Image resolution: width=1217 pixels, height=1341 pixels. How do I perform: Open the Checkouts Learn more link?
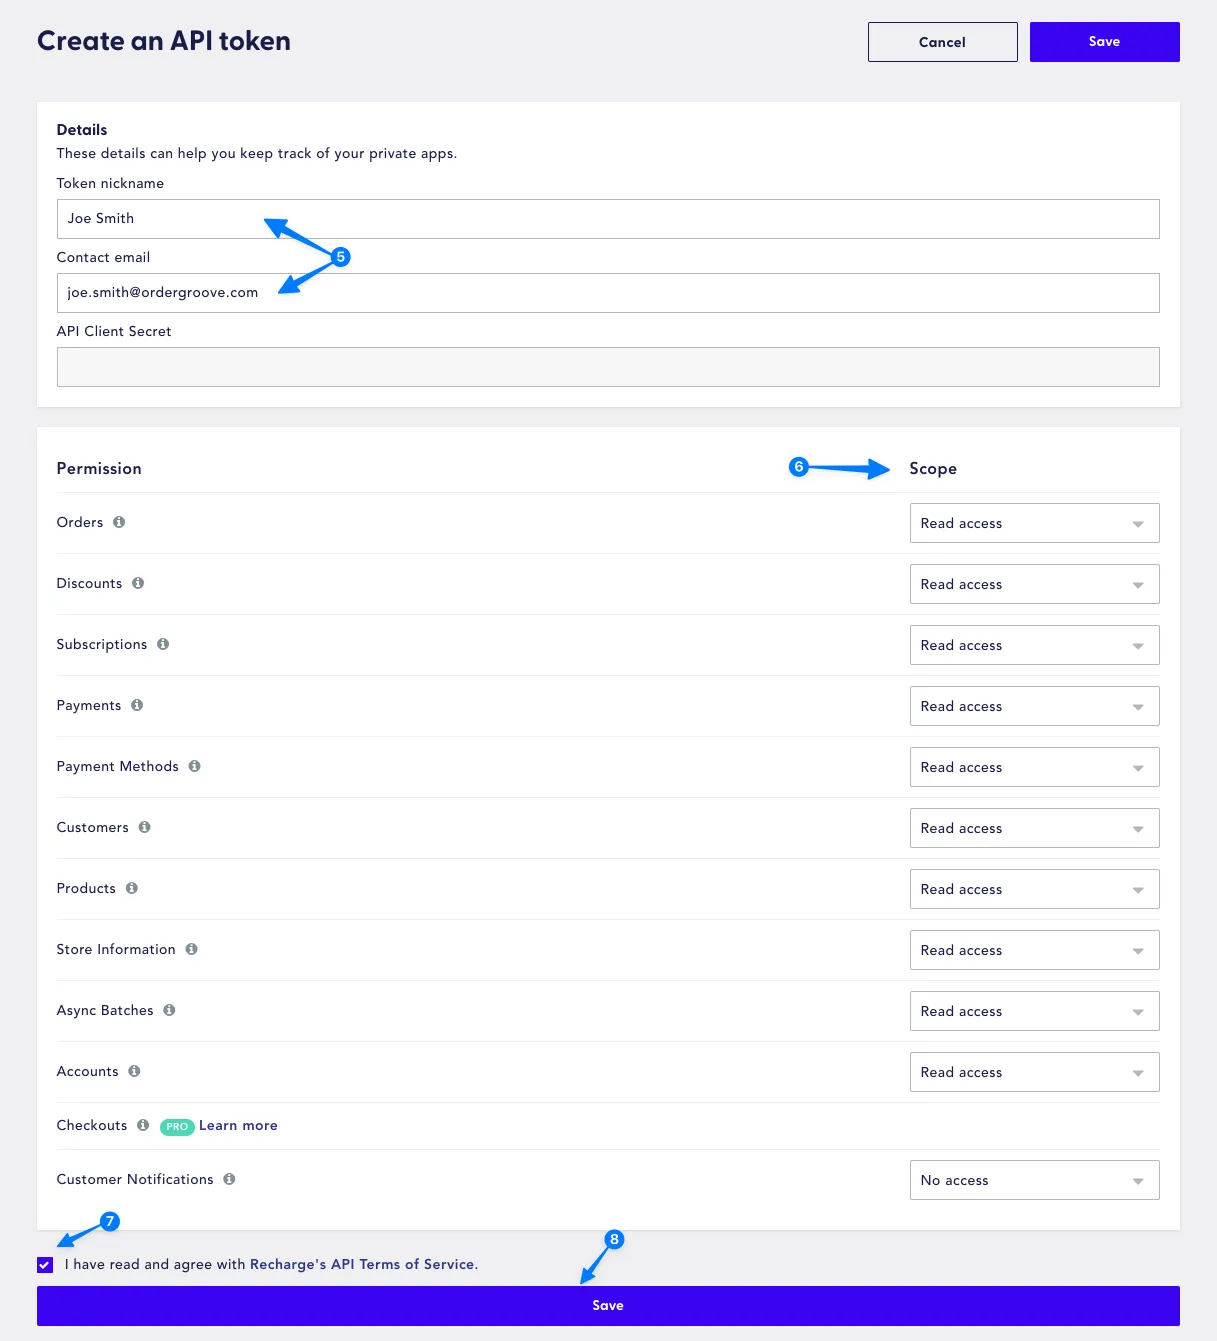tap(238, 1125)
